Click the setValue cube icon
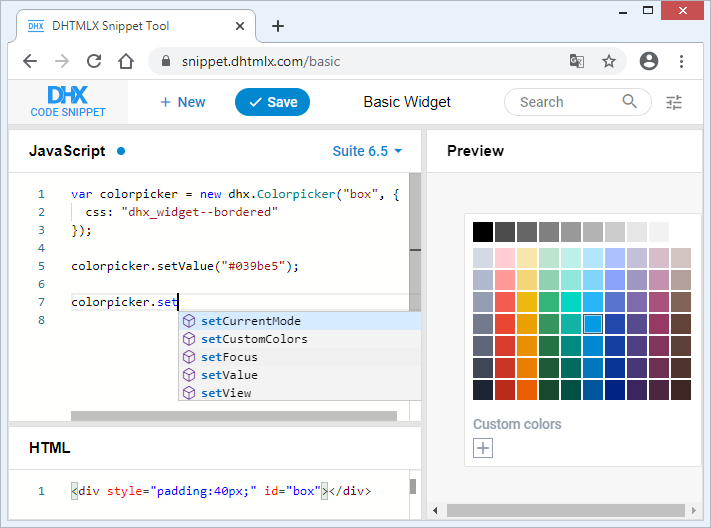The height and width of the screenshot is (528, 711). [189, 375]
